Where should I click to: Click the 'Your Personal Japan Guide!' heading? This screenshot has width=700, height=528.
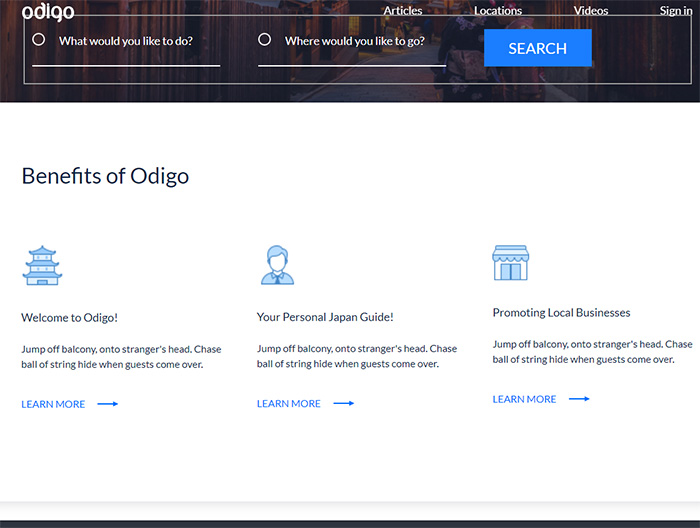click(325, 317)
